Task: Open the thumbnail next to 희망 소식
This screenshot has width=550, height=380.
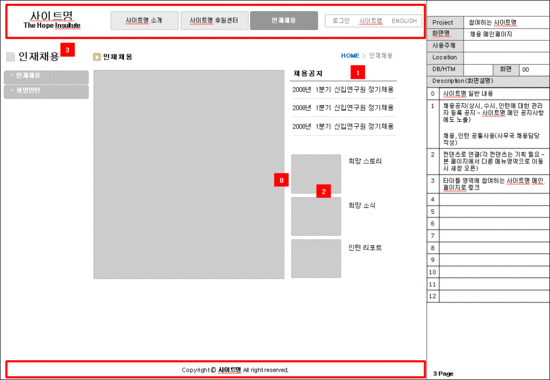Action: (316, 216)
